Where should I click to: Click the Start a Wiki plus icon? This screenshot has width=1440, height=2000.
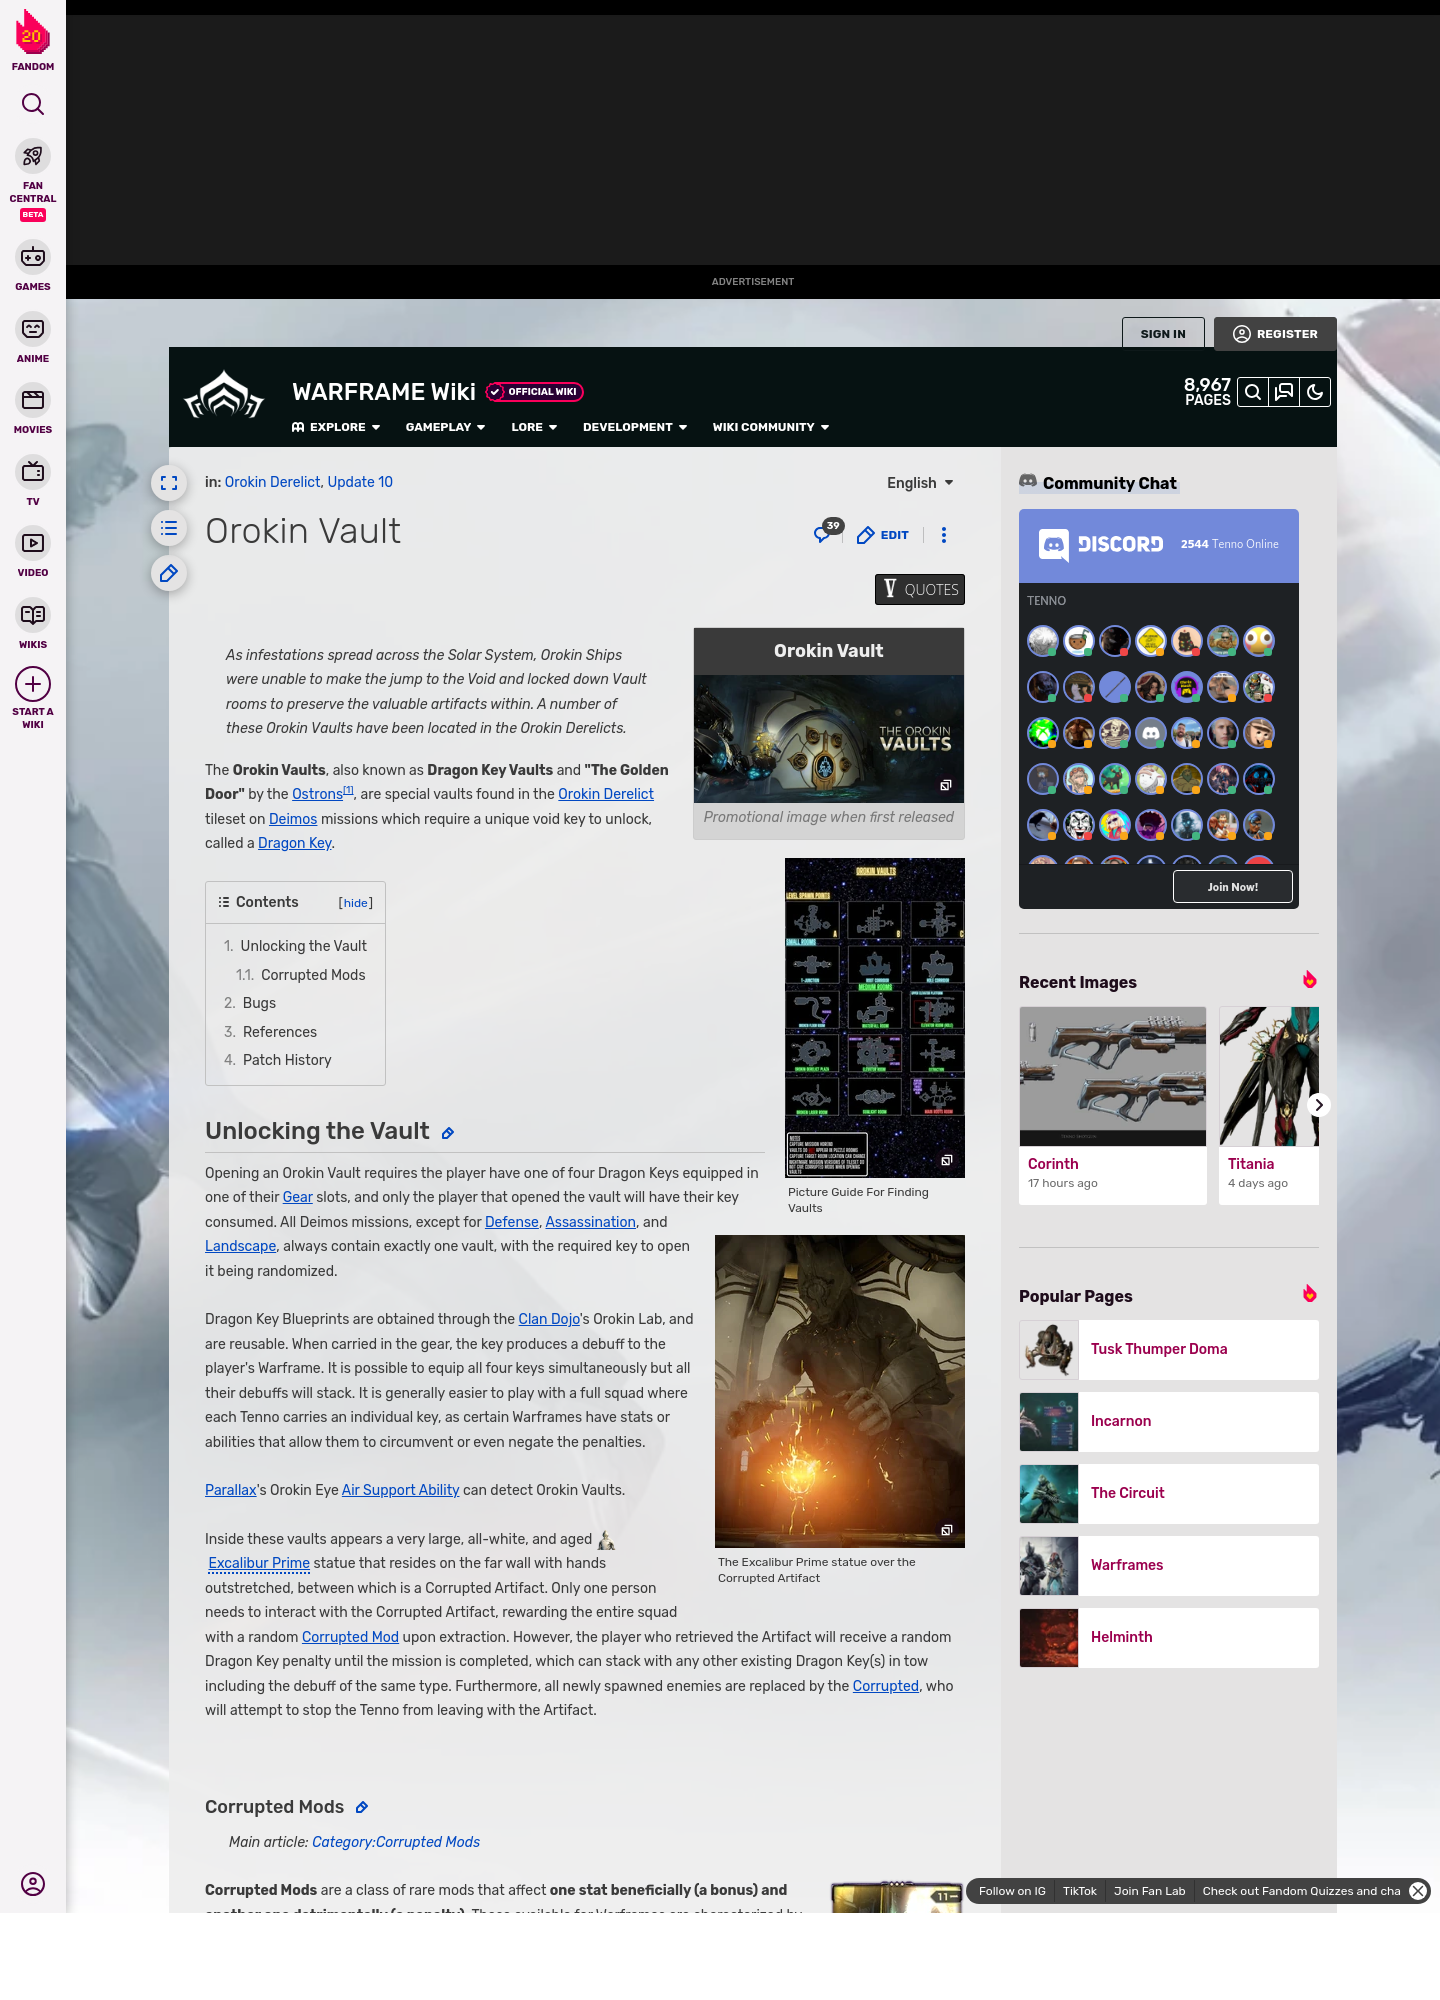[x=33, y=685]
